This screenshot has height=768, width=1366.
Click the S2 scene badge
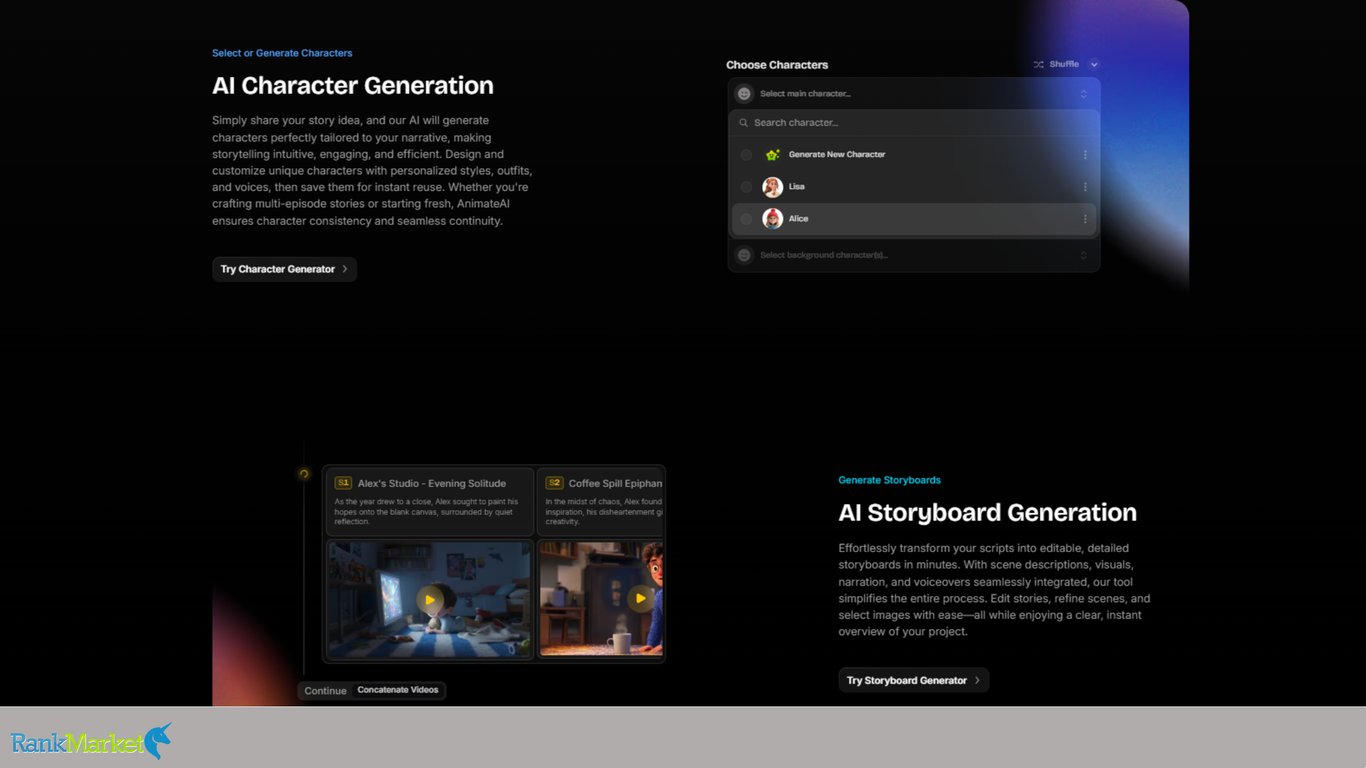(554, 483)
